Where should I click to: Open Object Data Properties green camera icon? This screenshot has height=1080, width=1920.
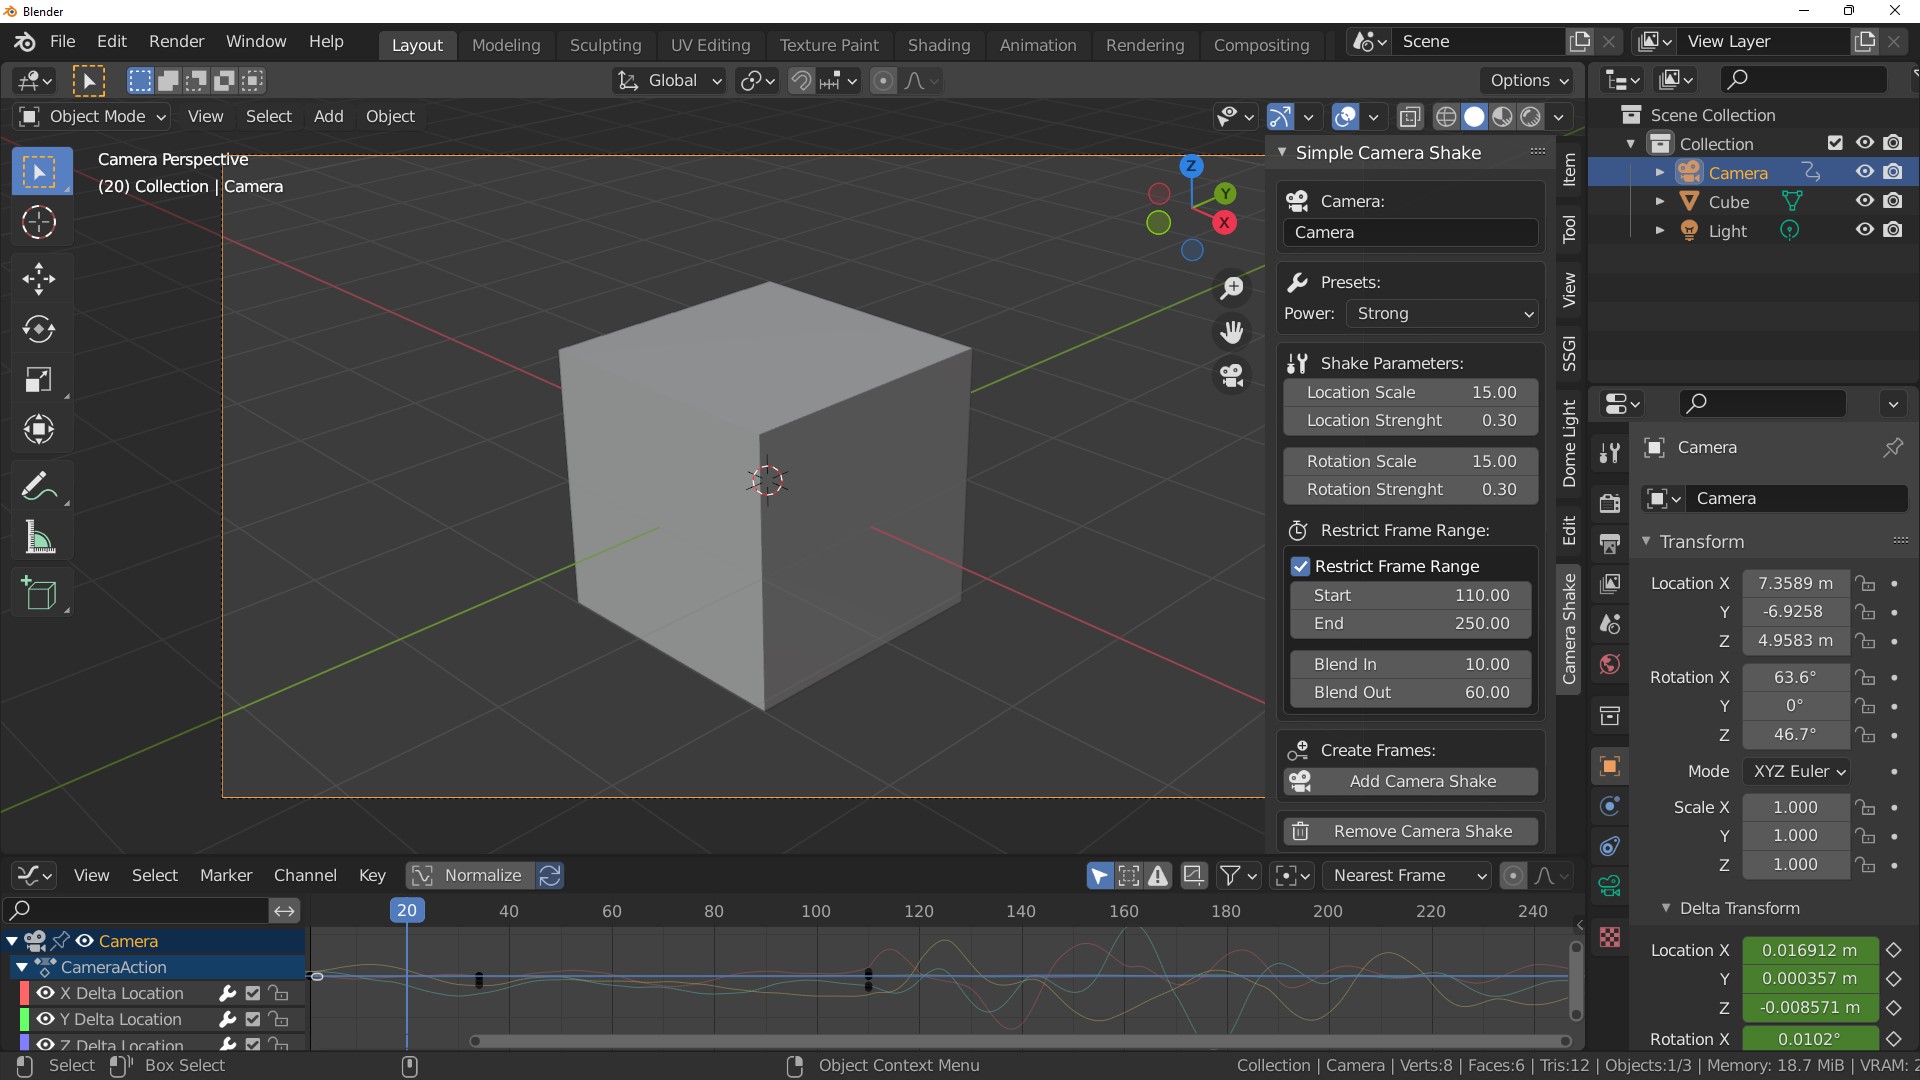(x=1610, y=886)
